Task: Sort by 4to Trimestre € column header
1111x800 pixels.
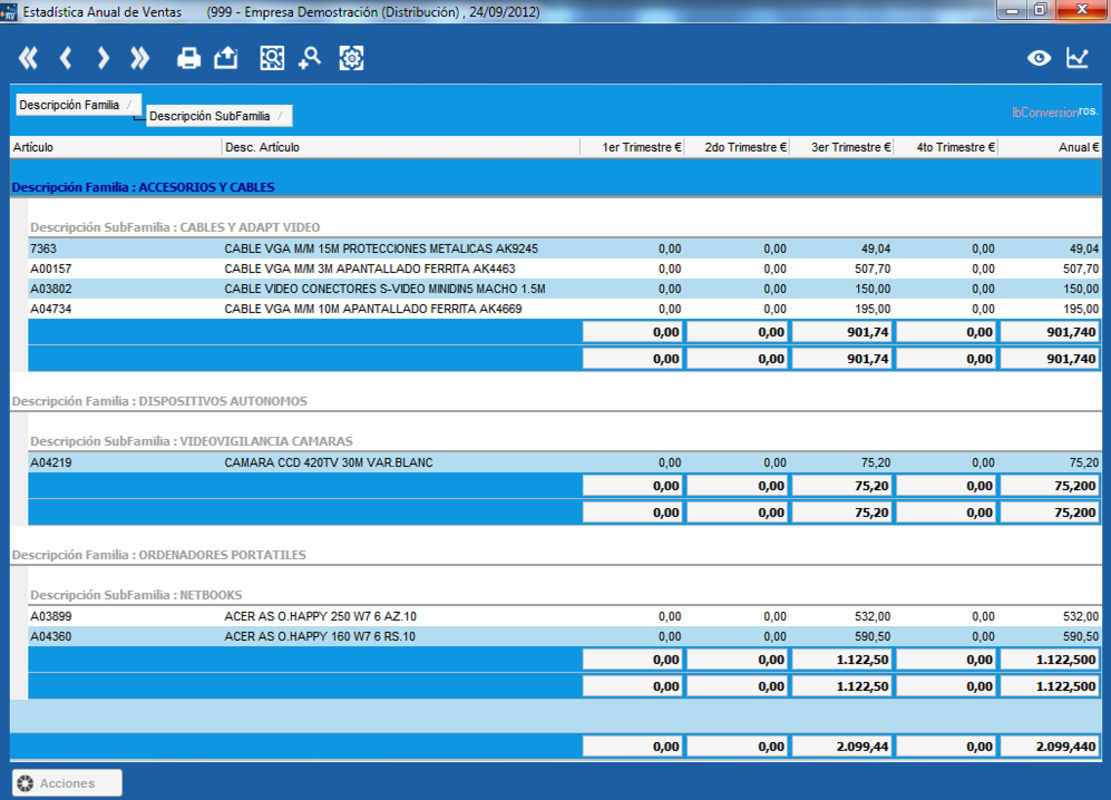Action: click(946, 147)
